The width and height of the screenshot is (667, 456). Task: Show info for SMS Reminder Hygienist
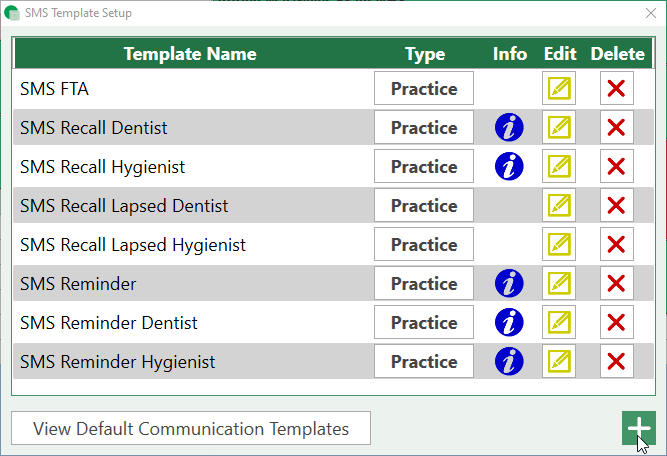click(x=509, y=362)
